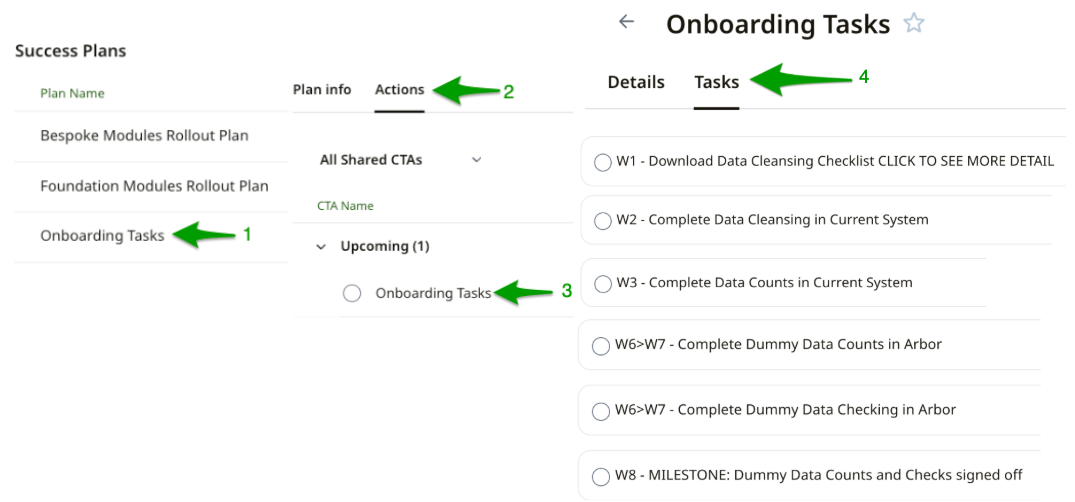Image resolution: width=1075 pixels, height=502 pixels.
Task: Check off W3 Complete Data Counts task
Action: [x=603, y=285]
